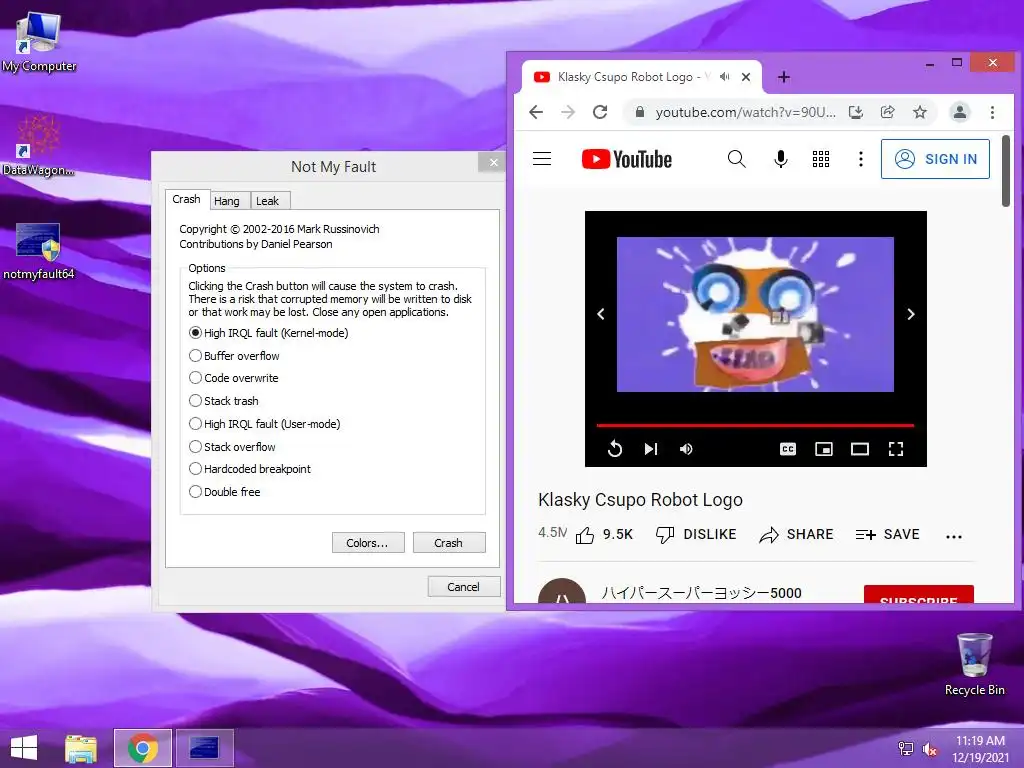Open YouTube settings dots menu

861,159
